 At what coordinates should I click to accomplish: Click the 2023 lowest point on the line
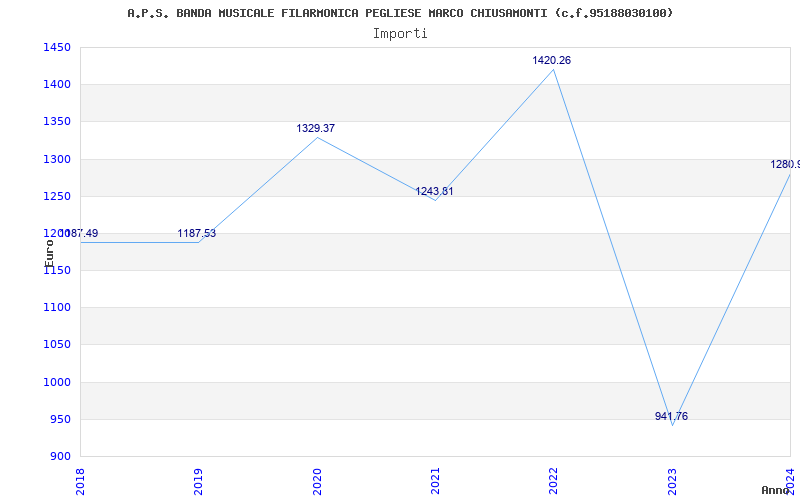pyautogui.click(x=672, y=426)
